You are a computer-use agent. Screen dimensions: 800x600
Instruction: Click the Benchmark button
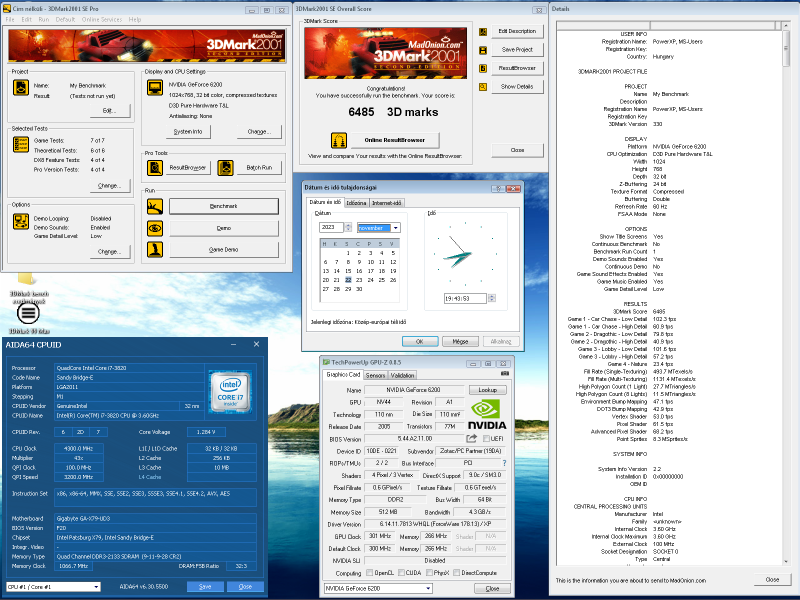[x=223, y=206]
